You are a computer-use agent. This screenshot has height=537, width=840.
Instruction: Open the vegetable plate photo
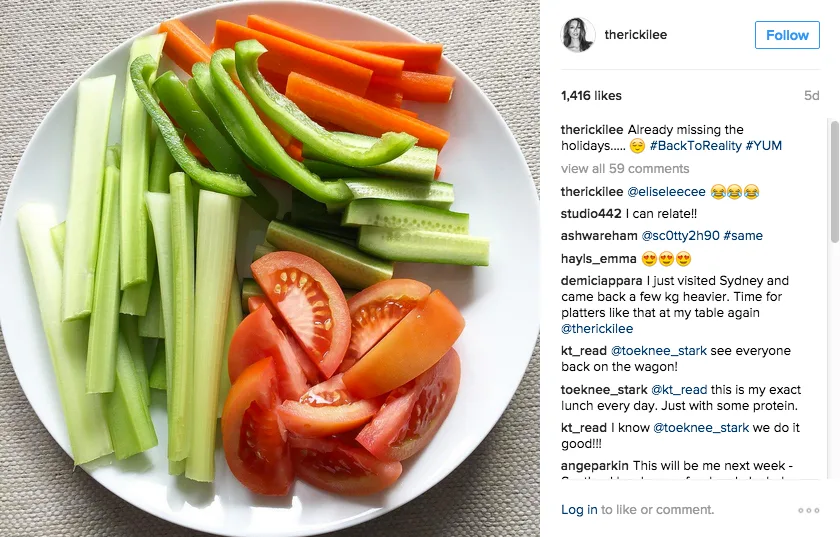(270, 268)
